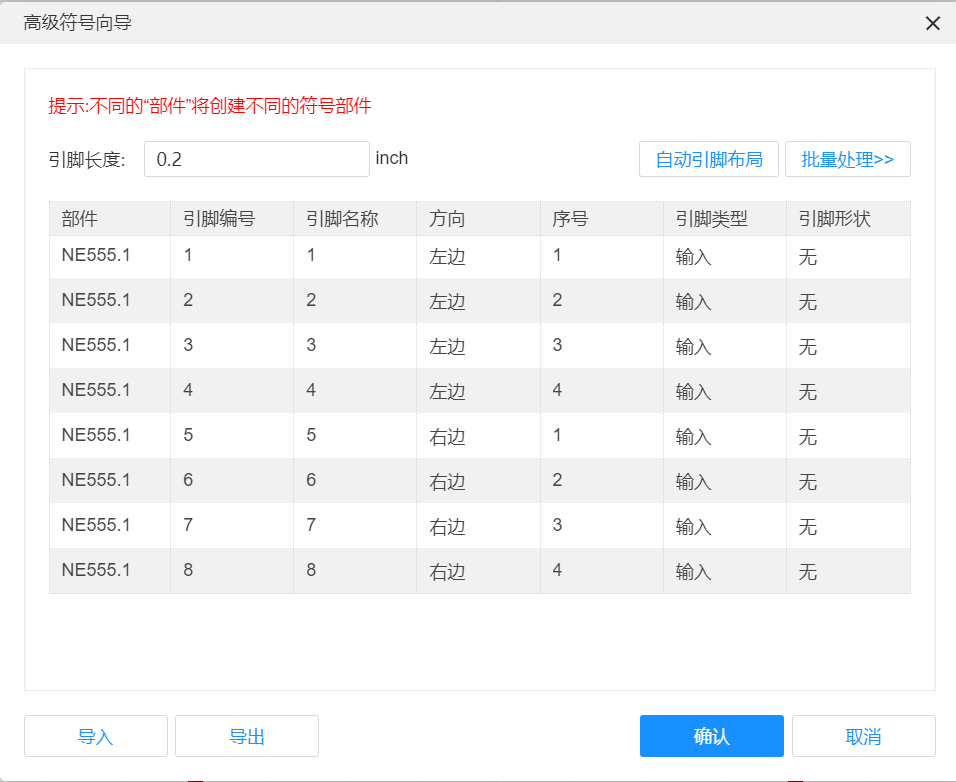Select the 引脚名称 column header

pyautogui.click(x=355, y=218)
